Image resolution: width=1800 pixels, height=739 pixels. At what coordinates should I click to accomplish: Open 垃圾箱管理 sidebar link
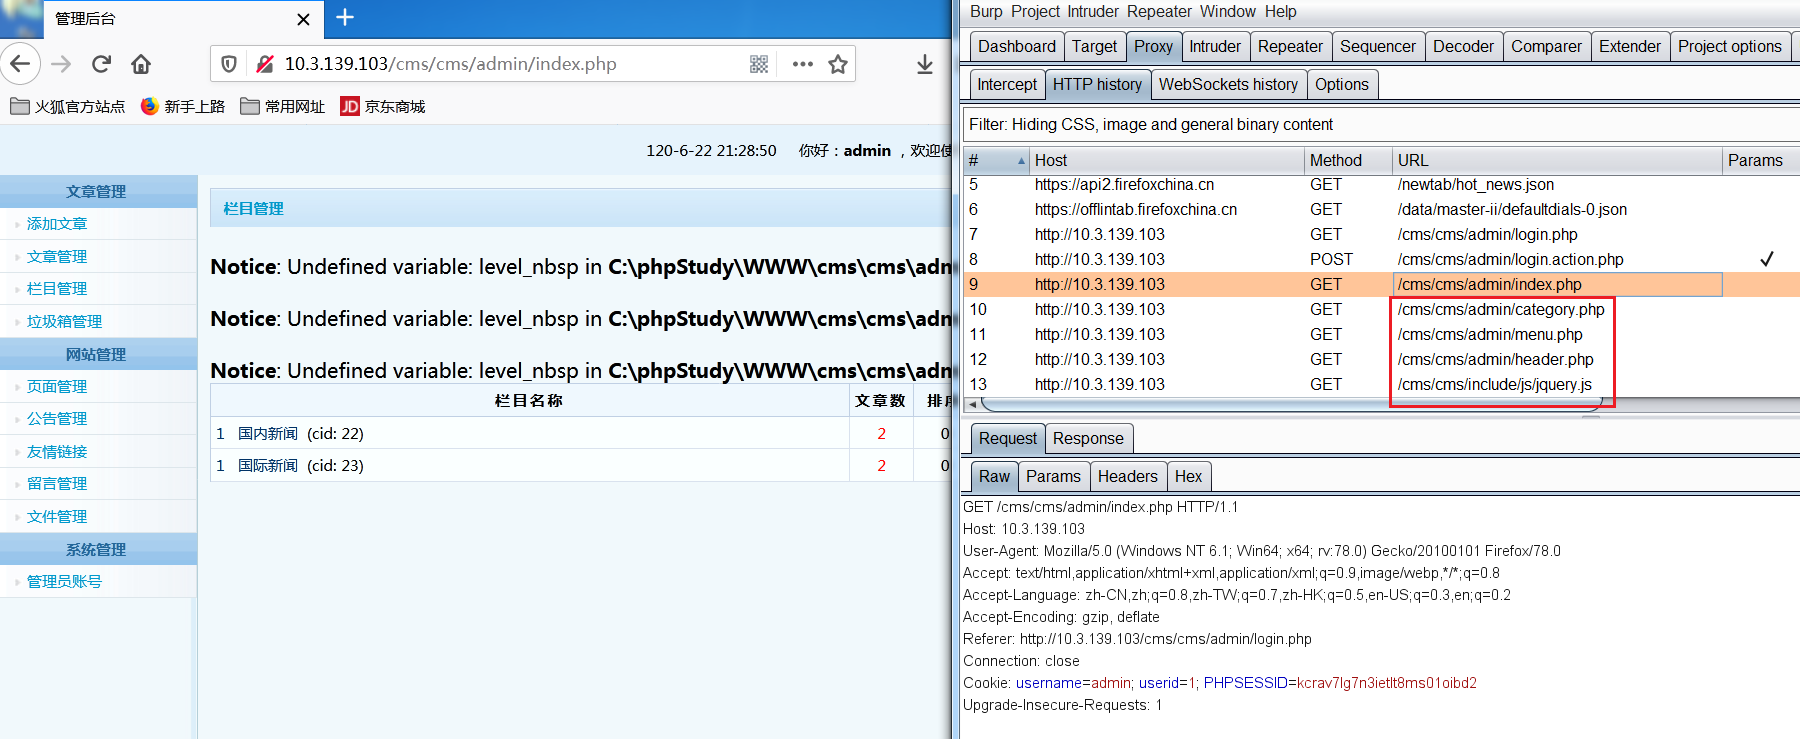[64, 322]
